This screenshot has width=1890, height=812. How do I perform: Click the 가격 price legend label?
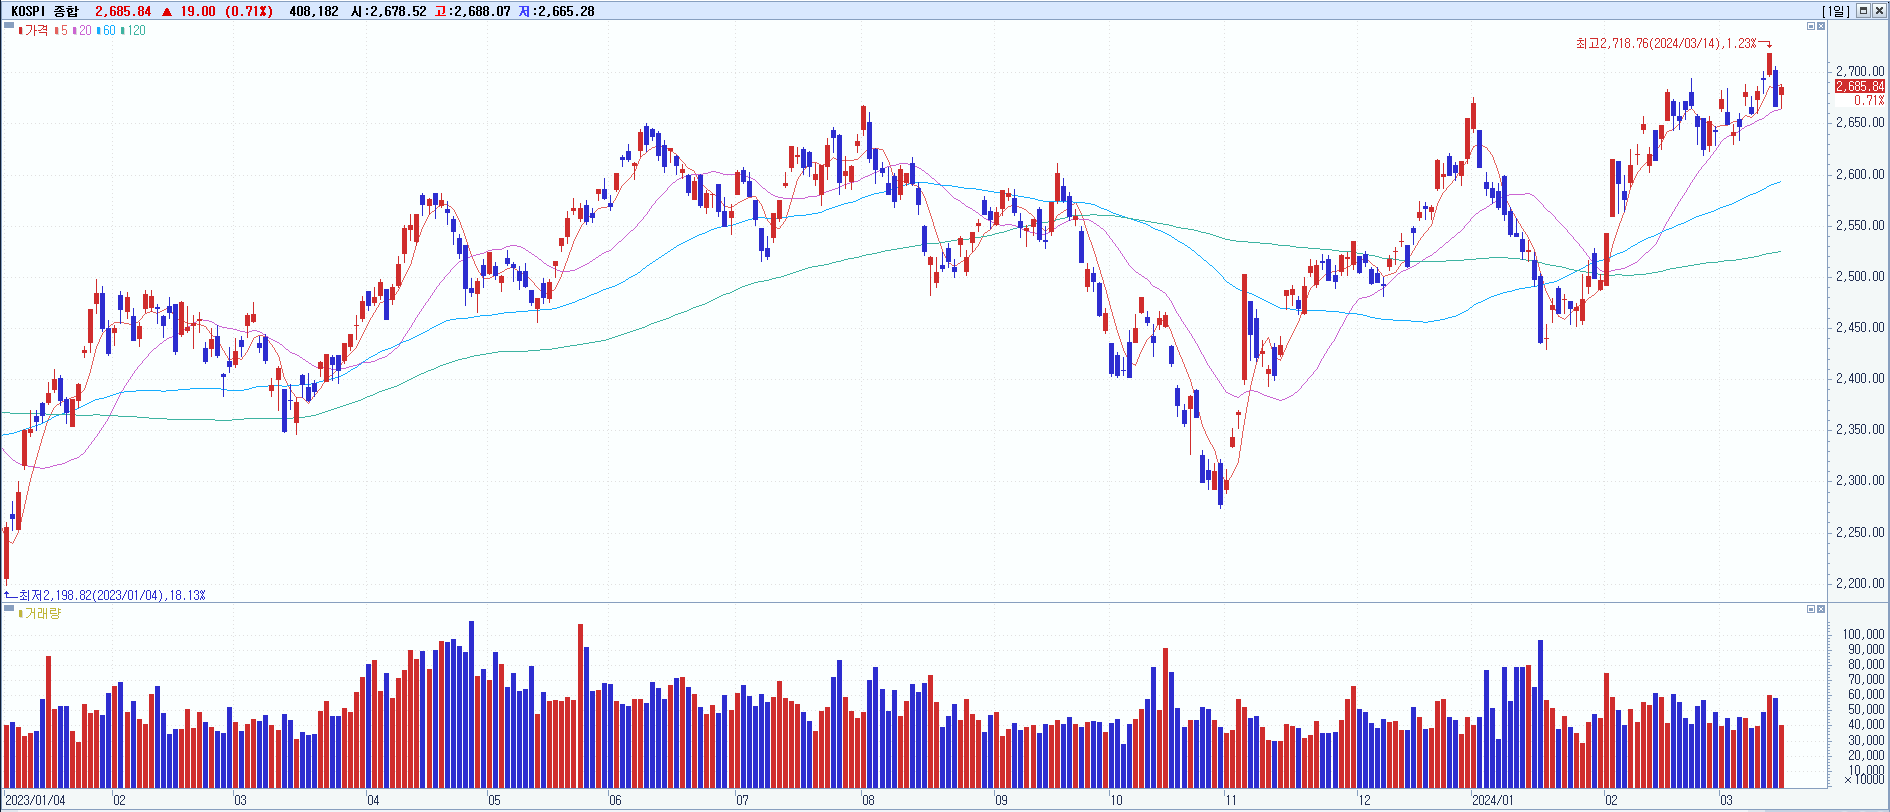coord(33,31)
